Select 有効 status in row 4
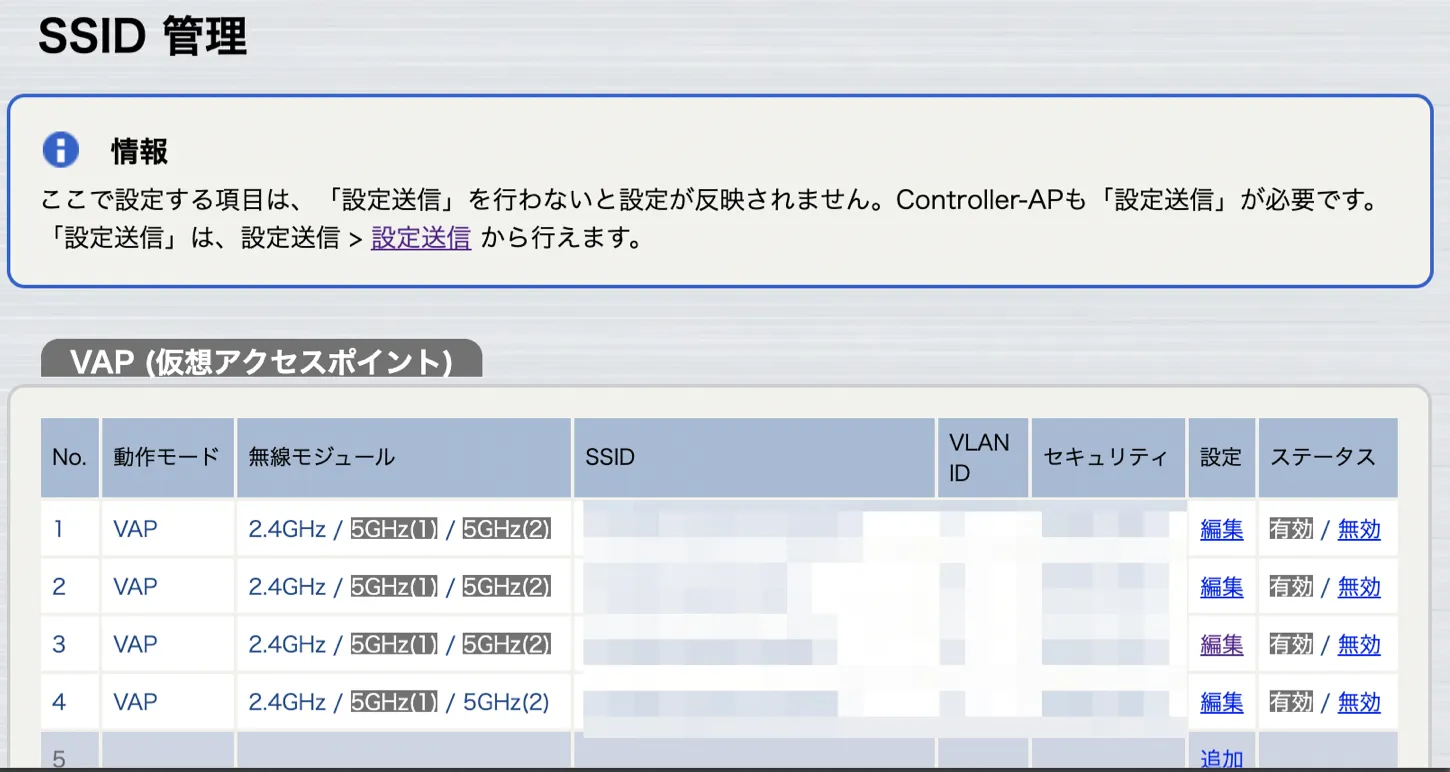This screenshot has width=1450, height=772. tap(1290, 703)
